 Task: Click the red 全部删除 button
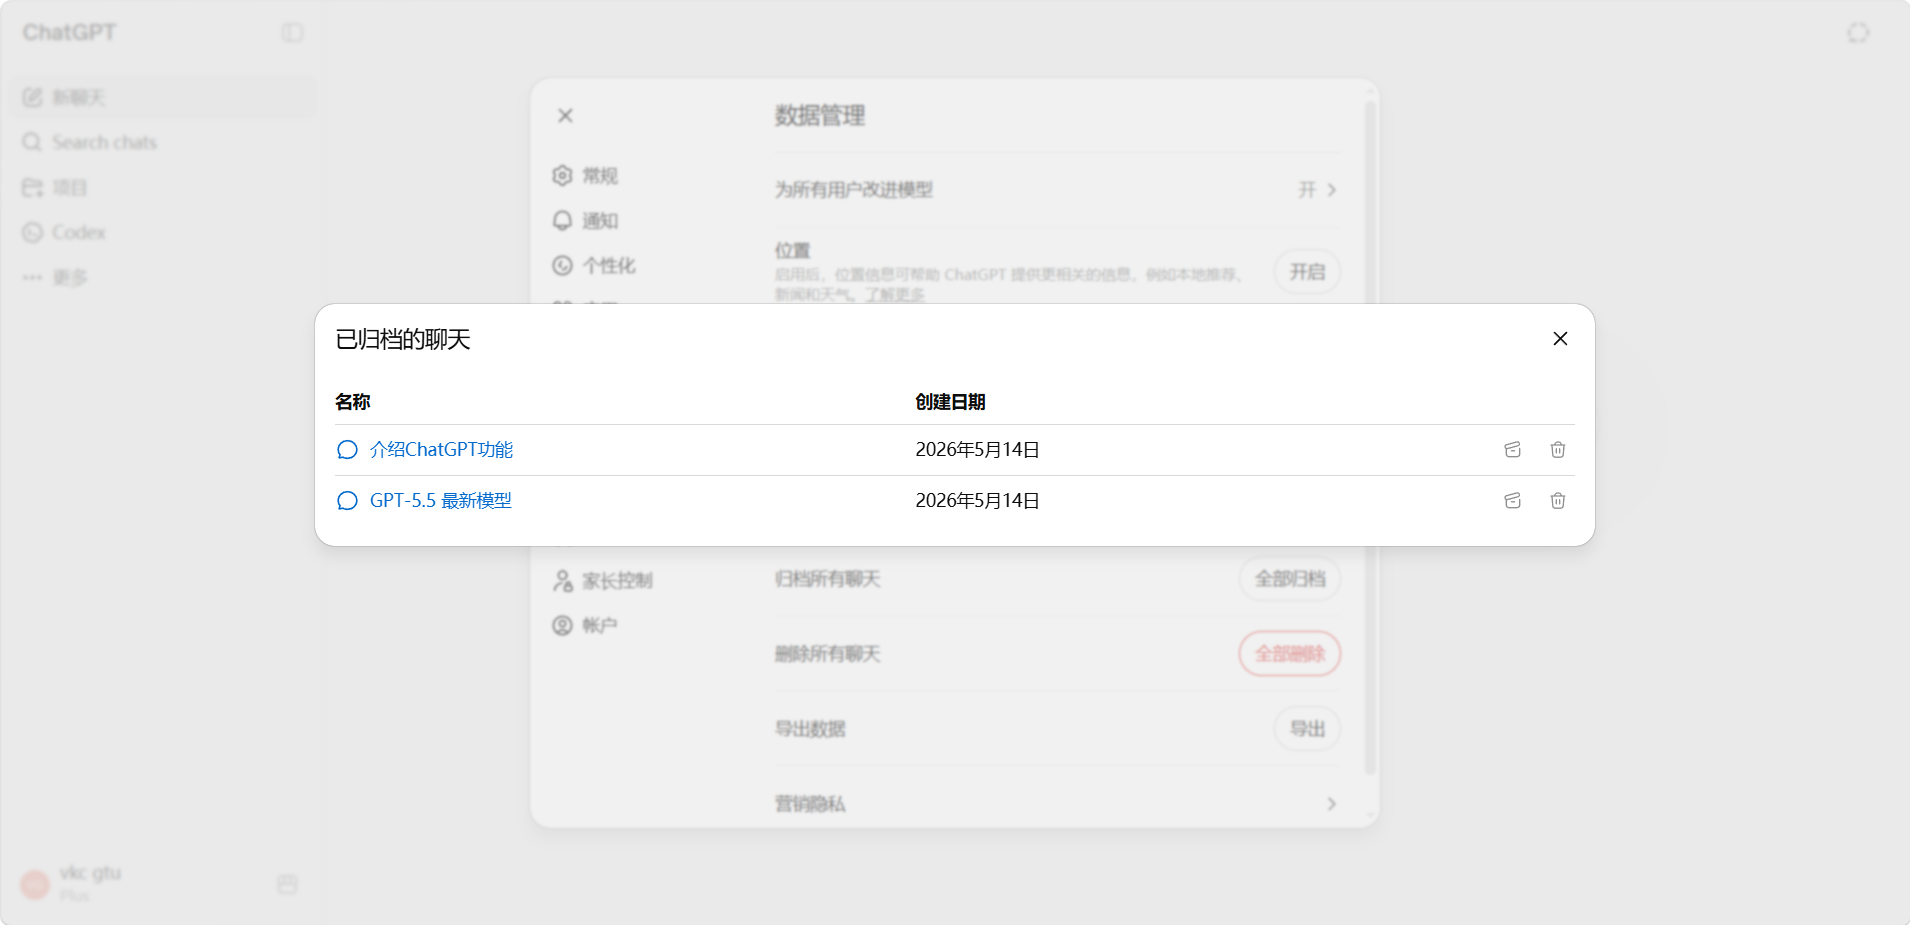[x=1290, y=654]
